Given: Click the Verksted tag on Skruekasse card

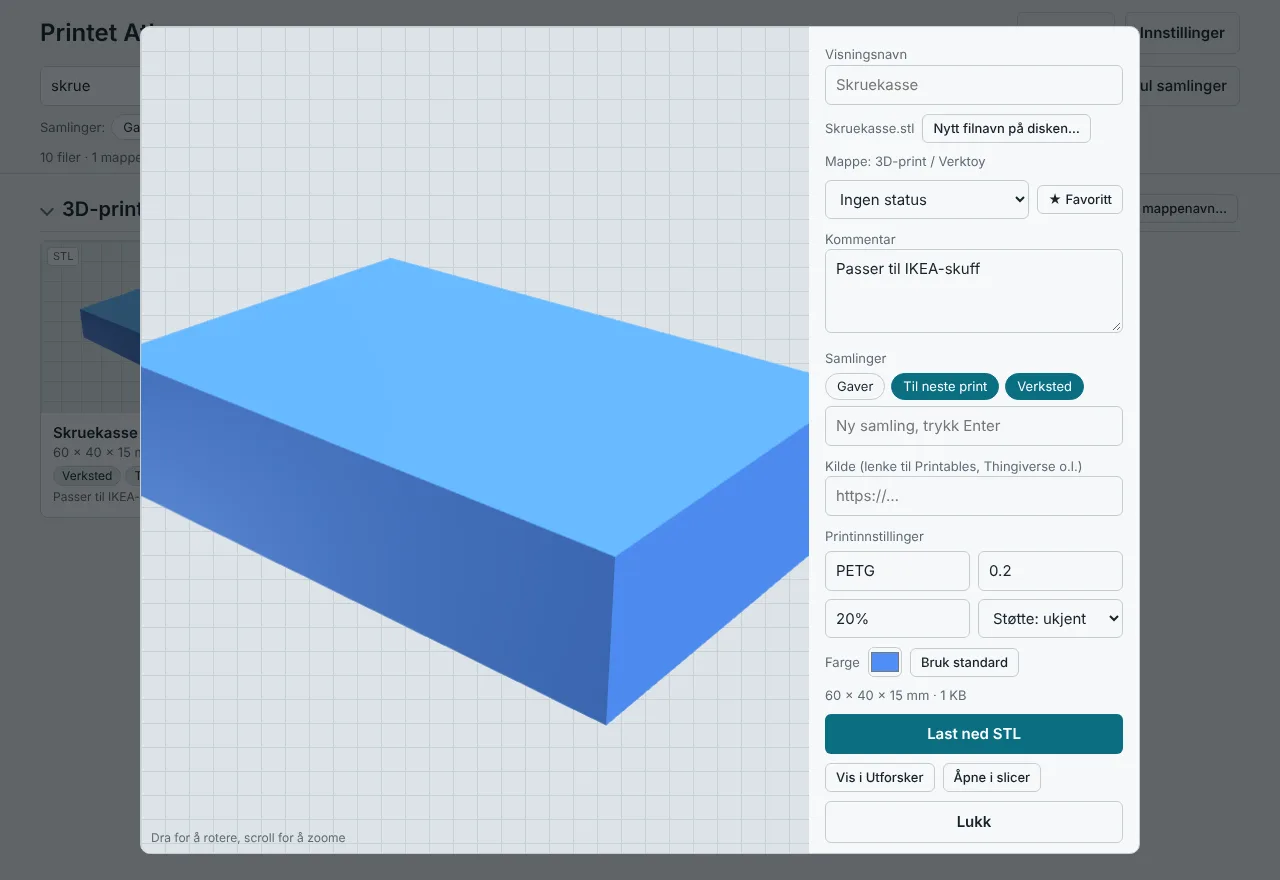Looking at the screenshot, I should (x=87, y=476).
